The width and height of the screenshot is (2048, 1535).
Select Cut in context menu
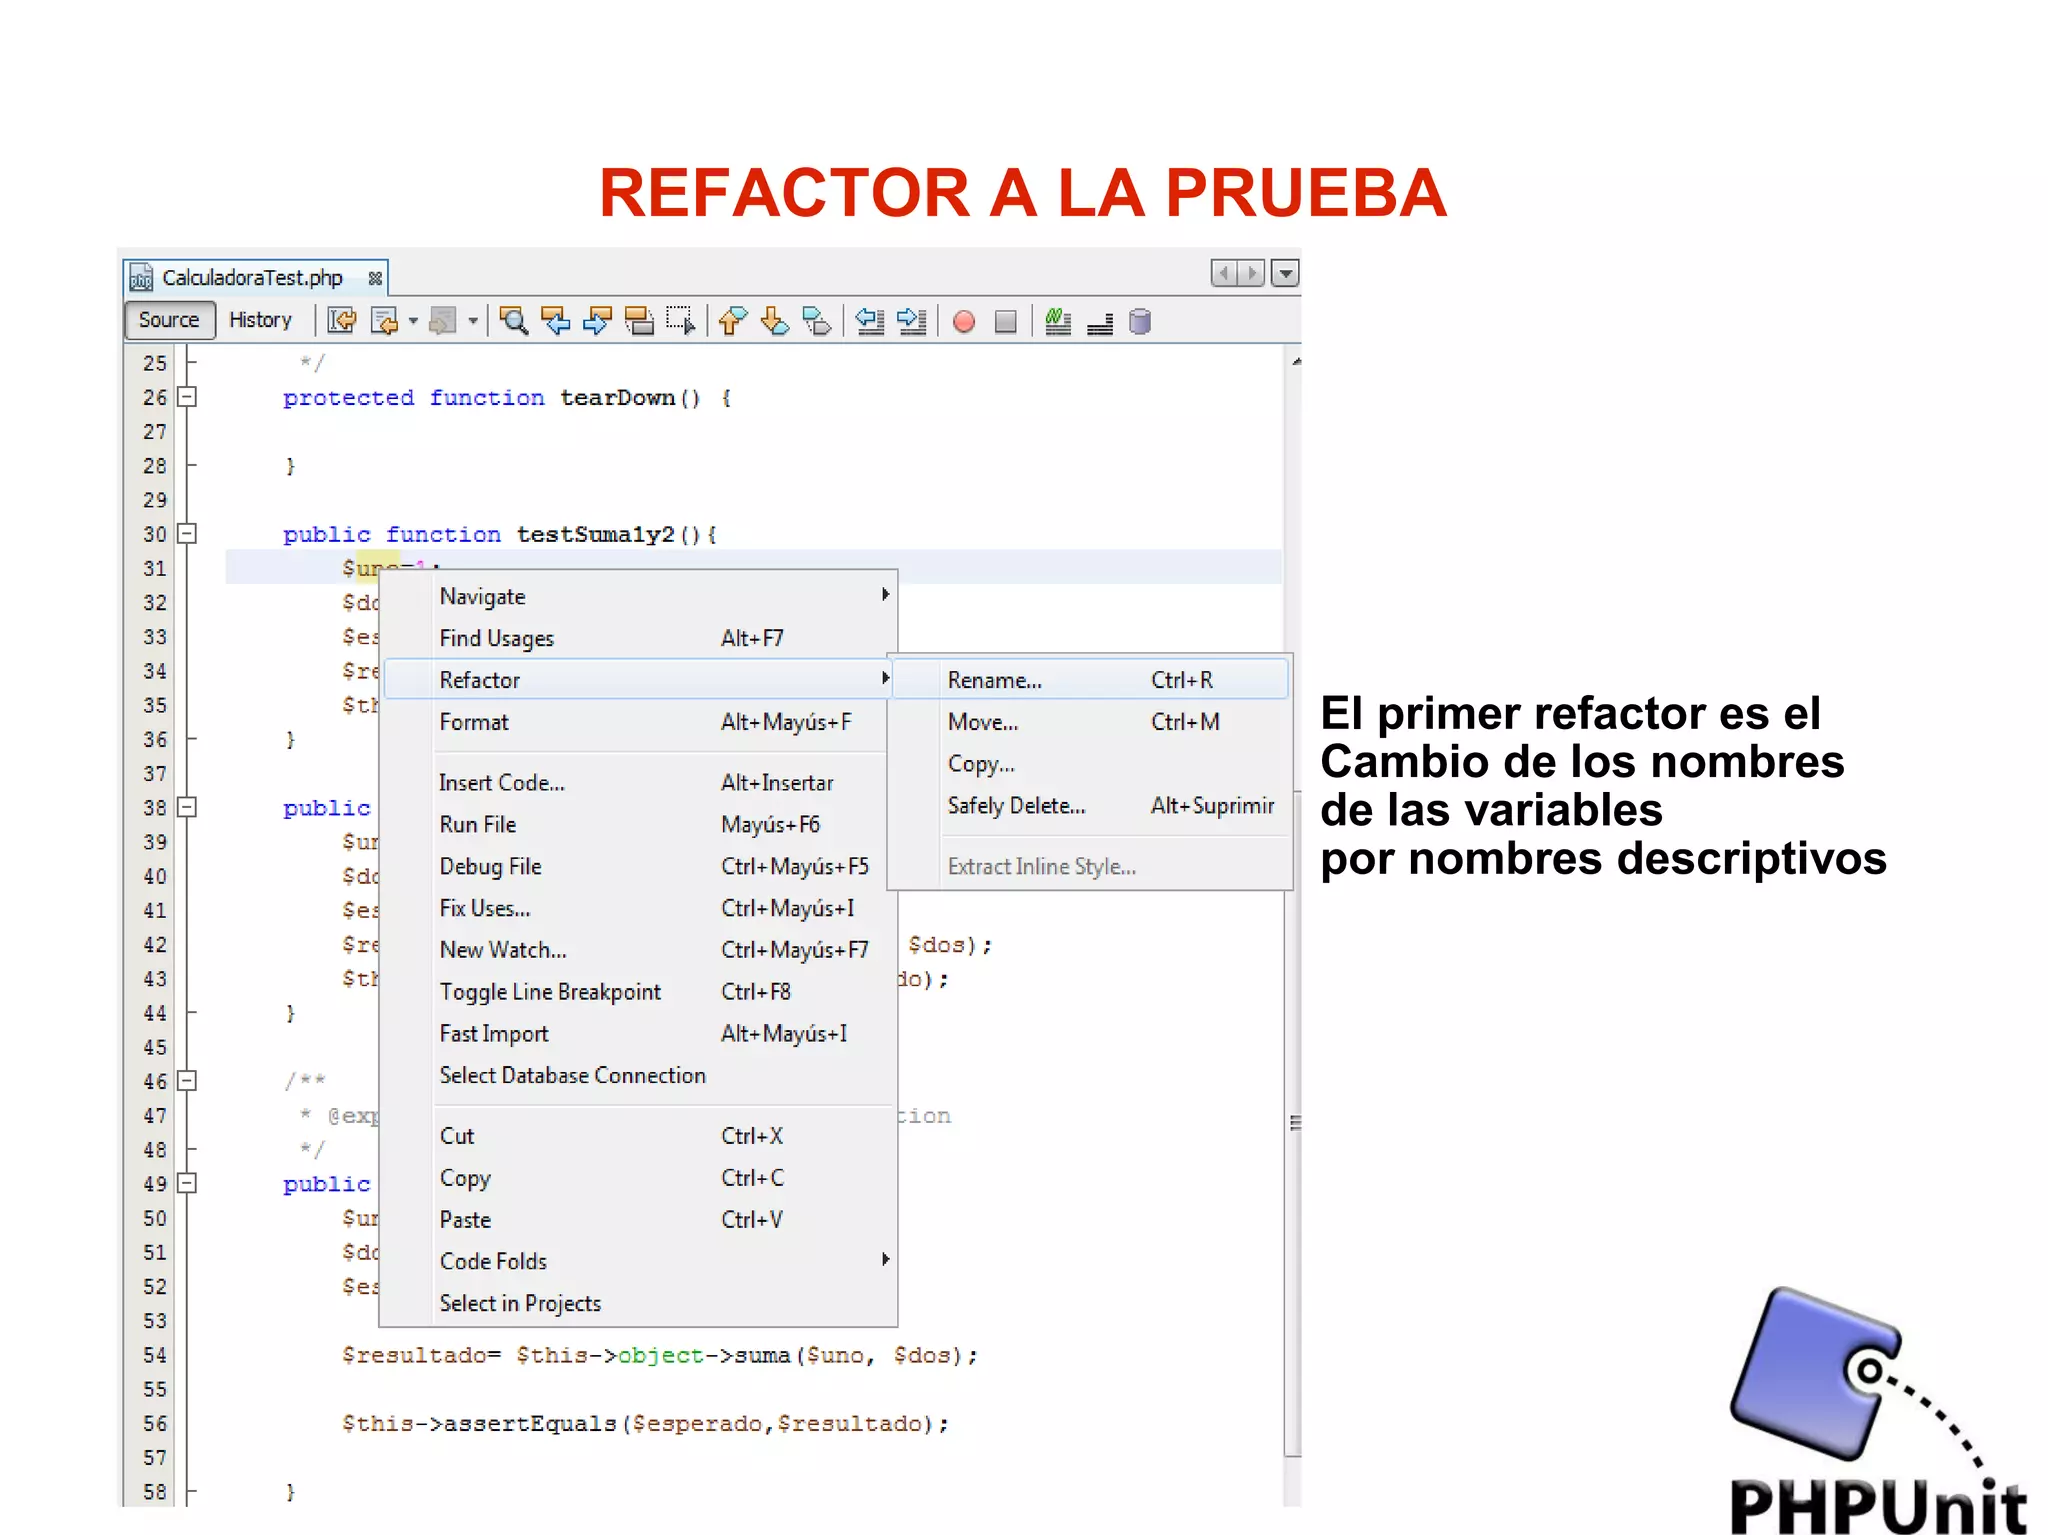click(640, 1136)
